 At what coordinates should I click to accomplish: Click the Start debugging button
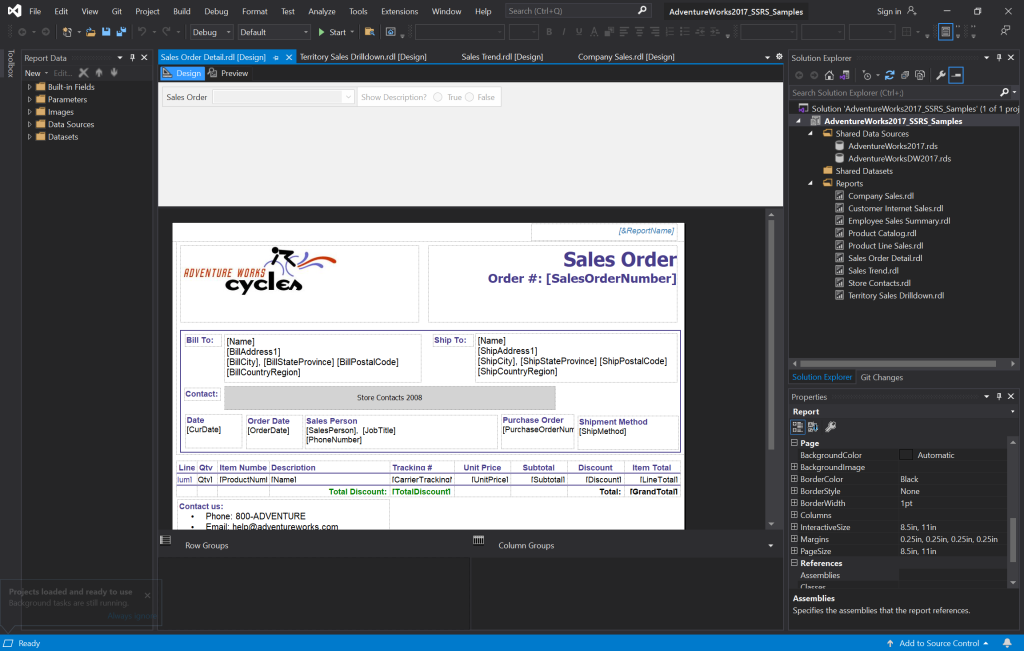[x=332, y=32]
